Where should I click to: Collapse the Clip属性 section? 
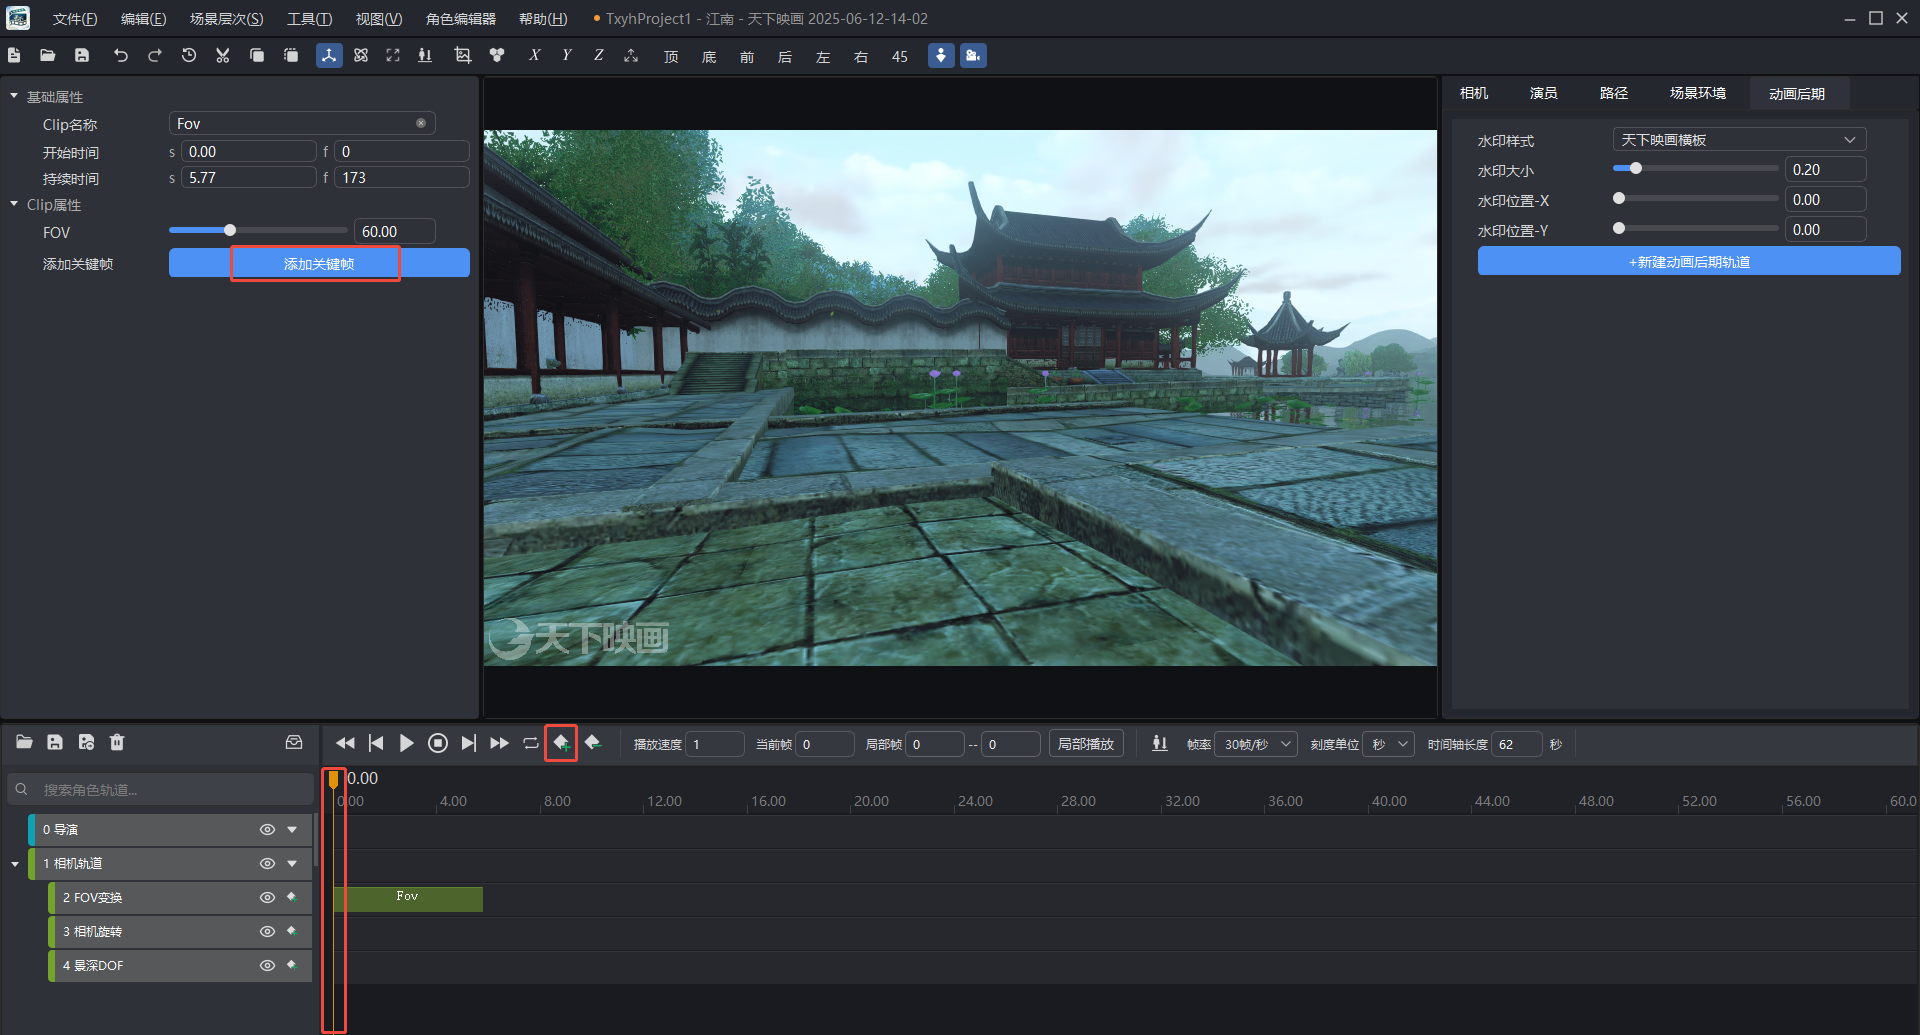click(14, 204)
